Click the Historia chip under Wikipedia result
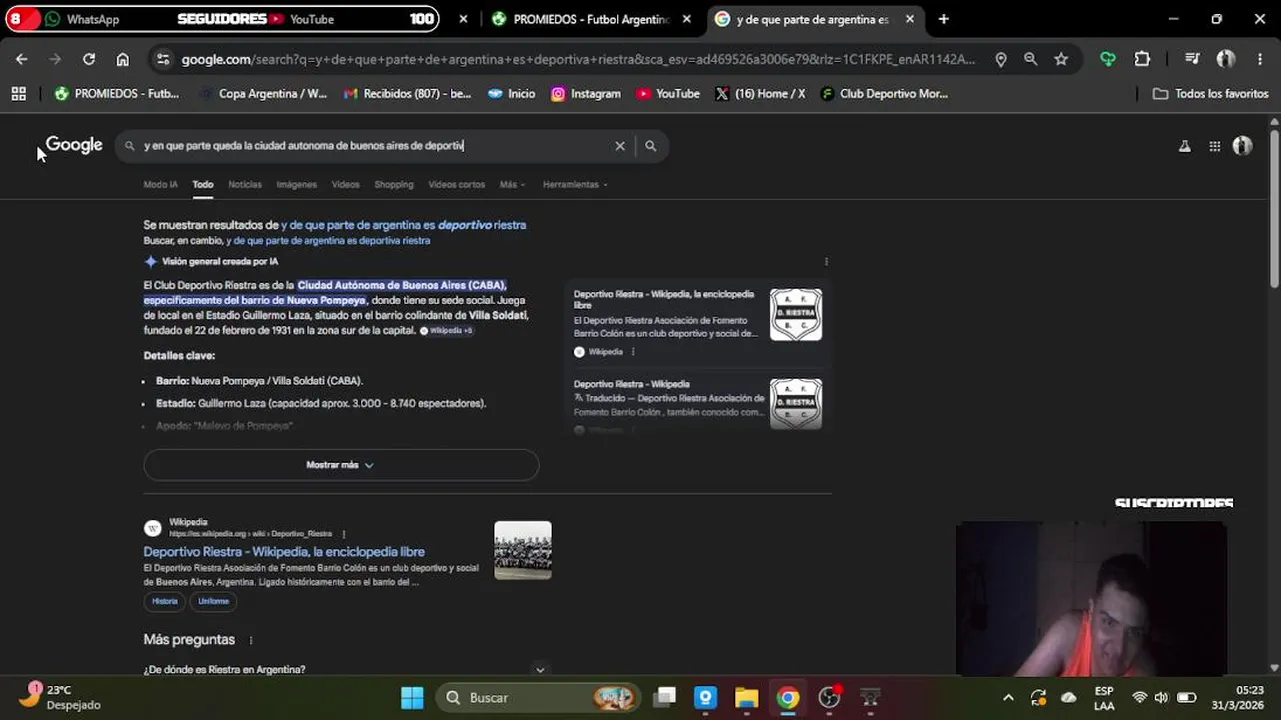Image resolution: width=1281 pixels, height=720 pixels. (x=165, y=601)
